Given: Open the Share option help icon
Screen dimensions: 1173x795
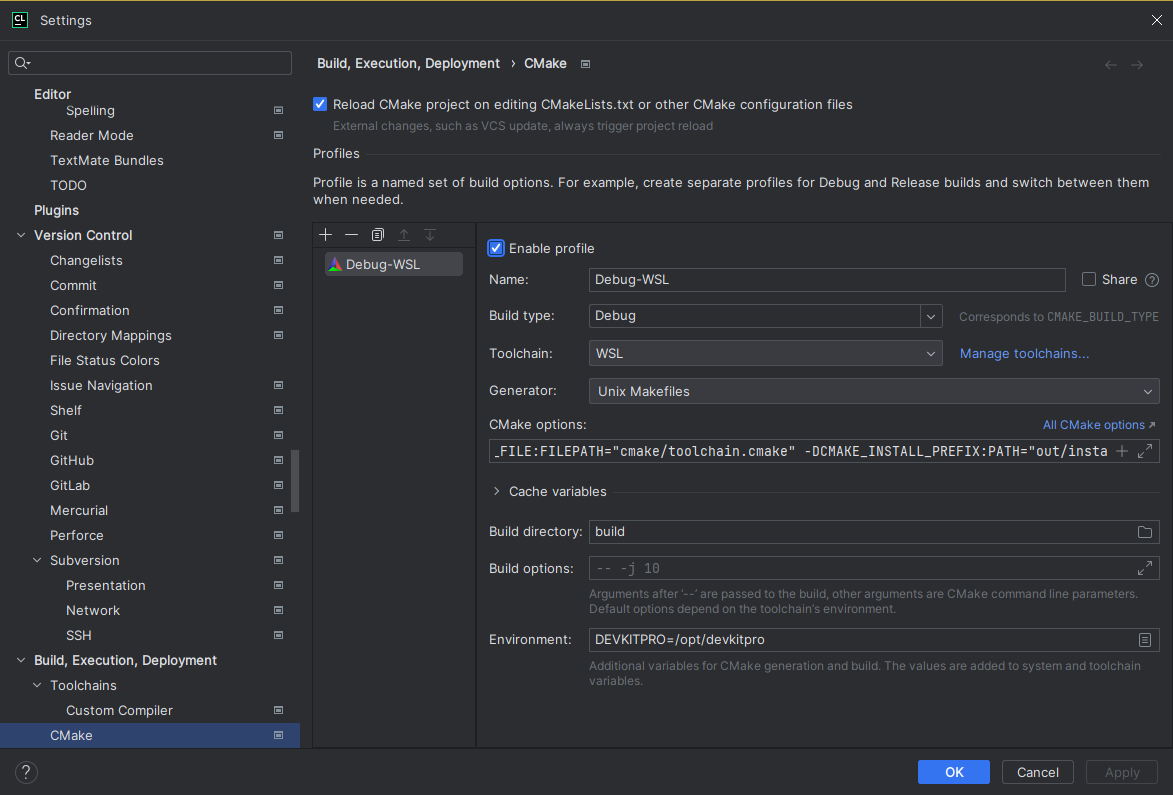Looking at the screenshot, I should (1152, 280).
